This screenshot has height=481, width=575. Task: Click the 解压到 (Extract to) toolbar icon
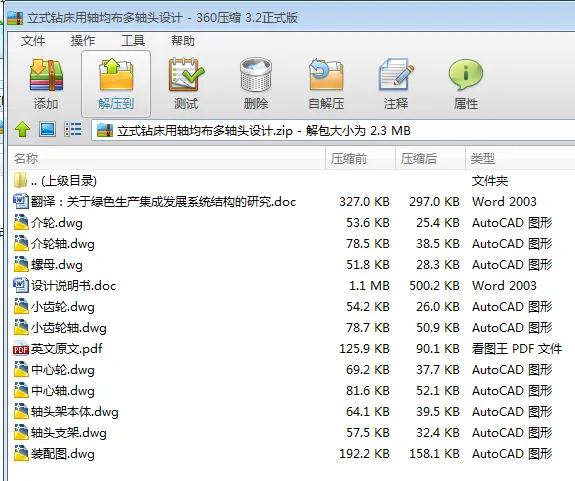click(116, 75)
